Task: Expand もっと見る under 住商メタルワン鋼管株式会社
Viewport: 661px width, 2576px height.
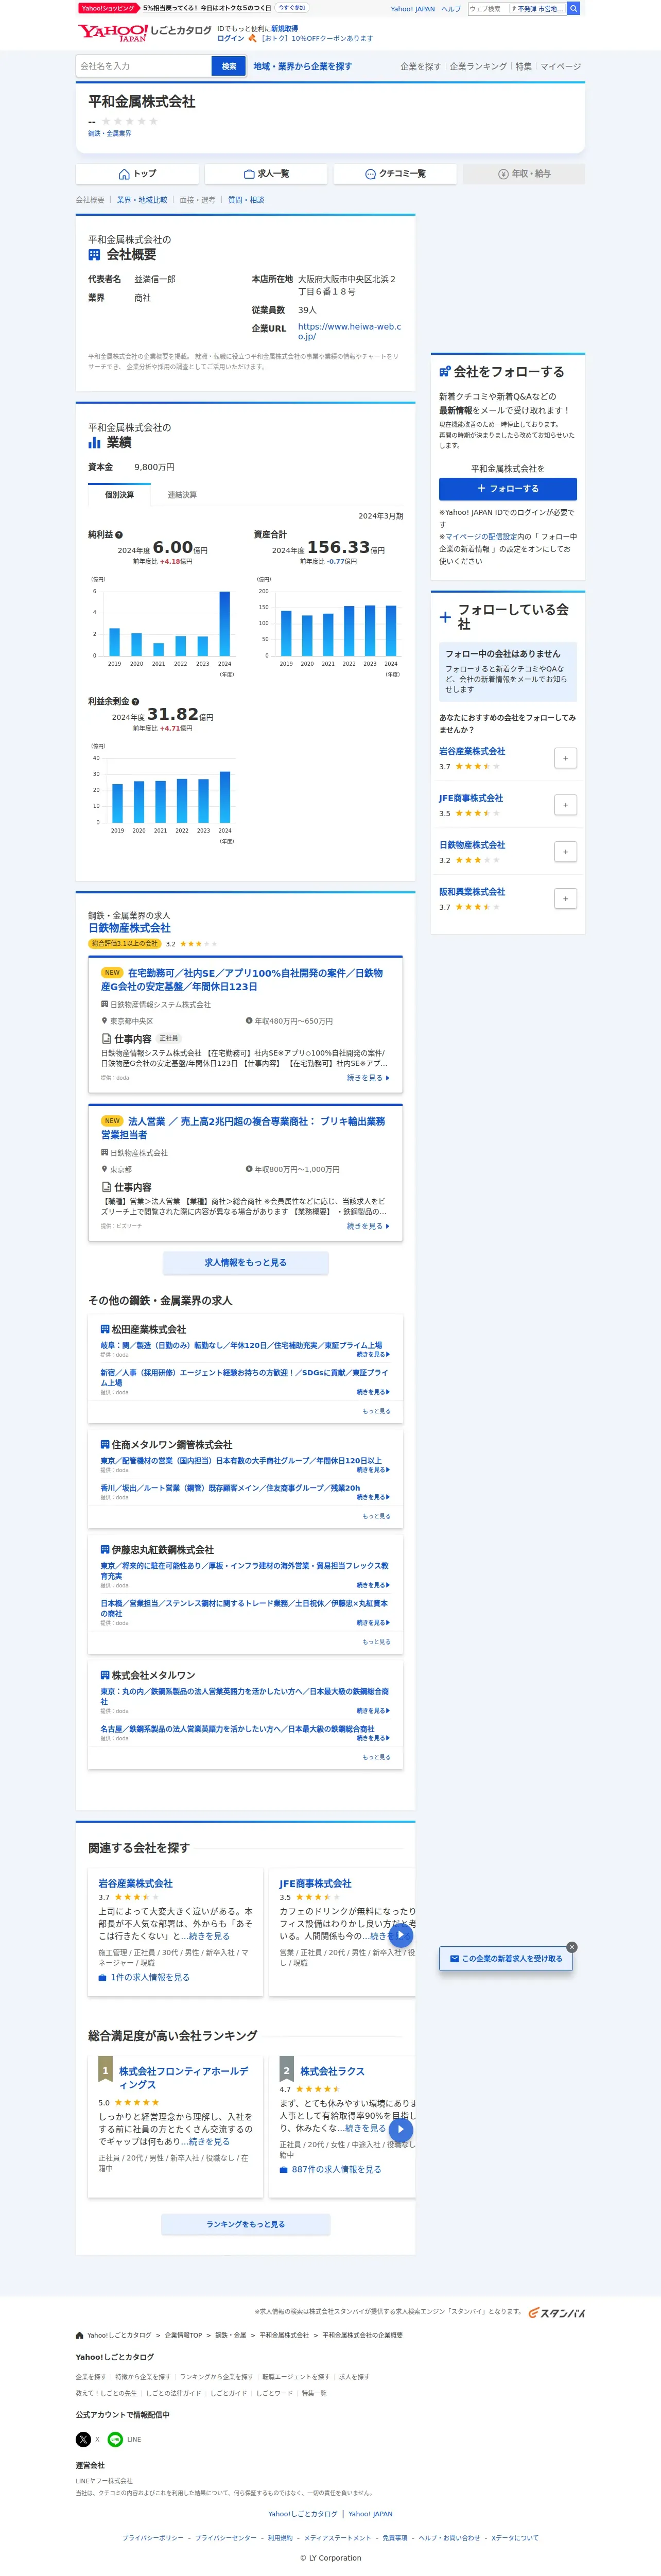Action: point(376,1516)
